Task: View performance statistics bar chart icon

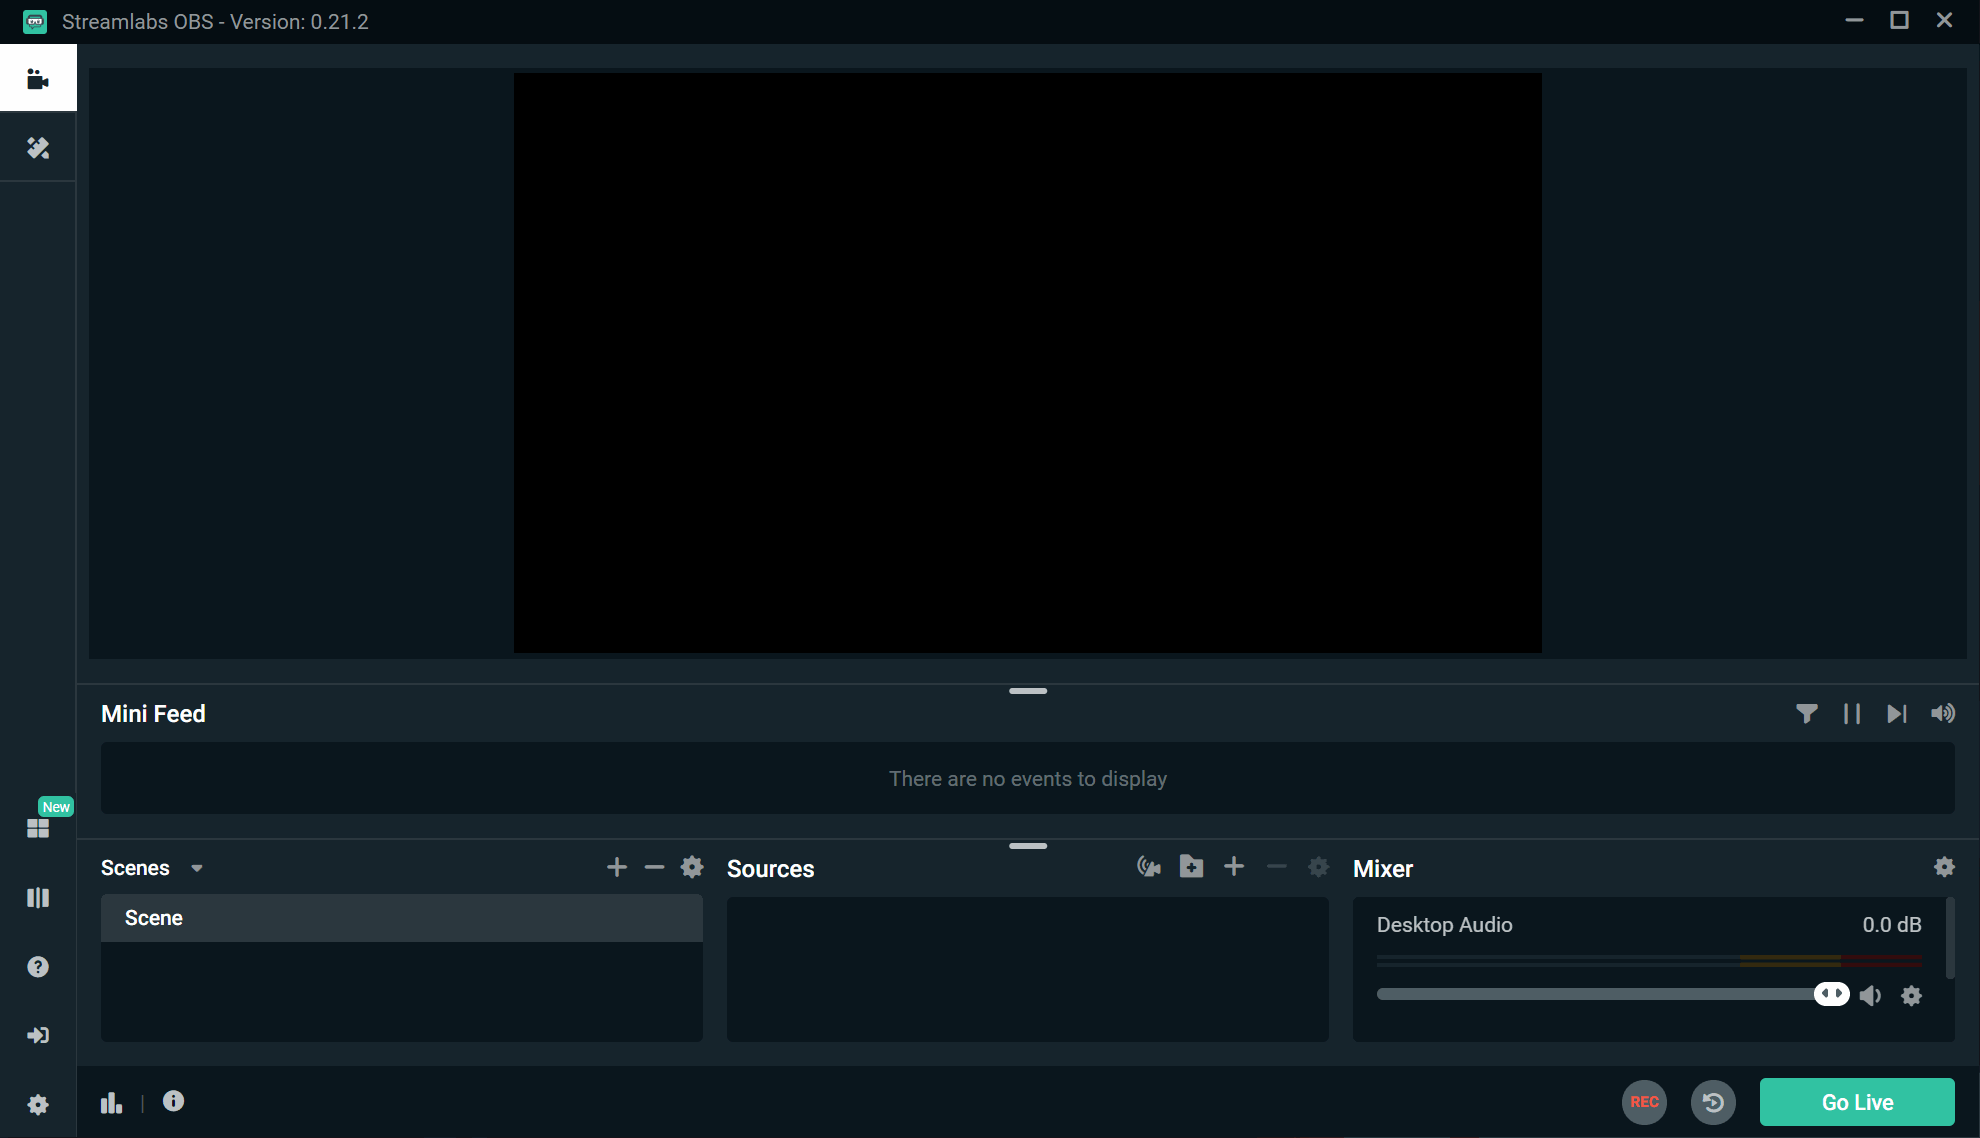Action: pyautogui.click(x=111, y=1101)
